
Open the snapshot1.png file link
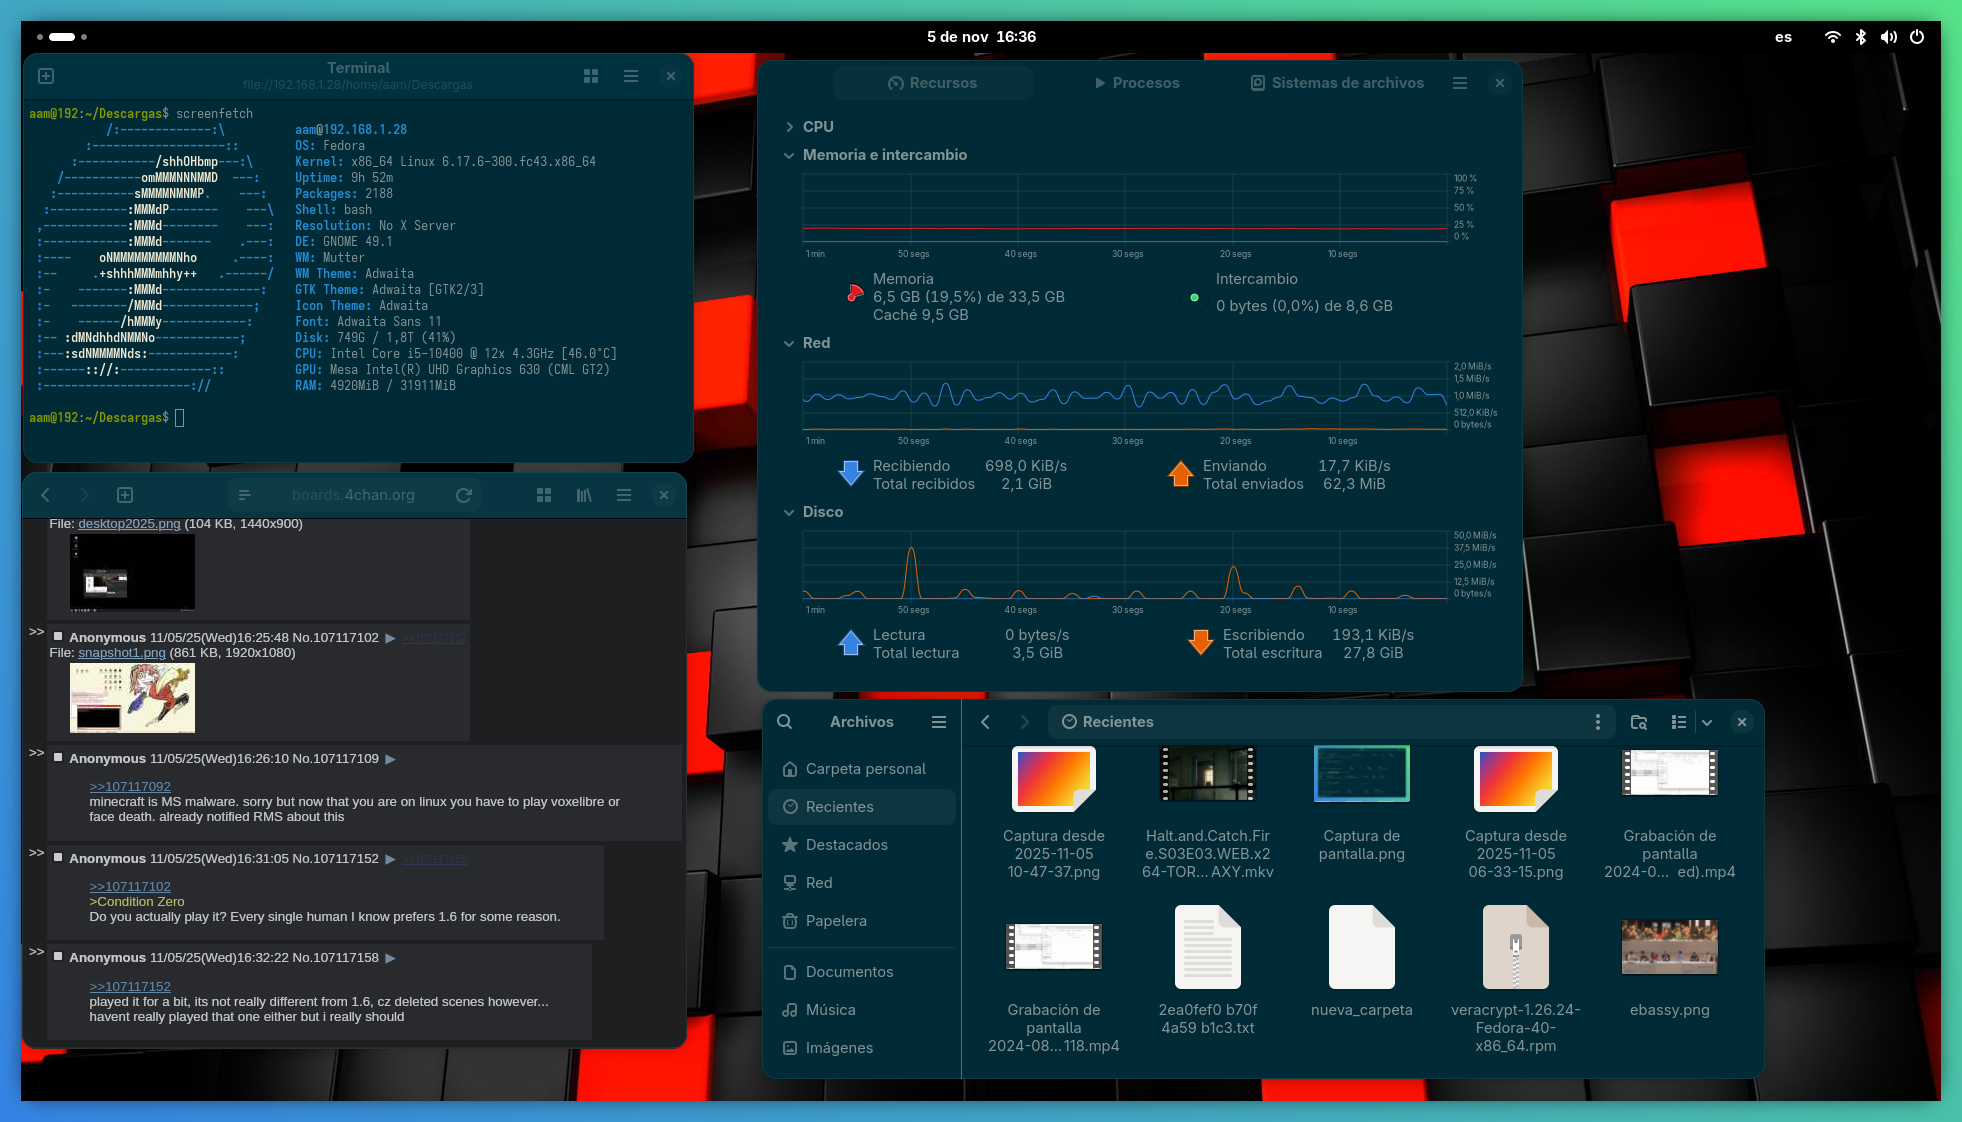click(x=121, y=653)
